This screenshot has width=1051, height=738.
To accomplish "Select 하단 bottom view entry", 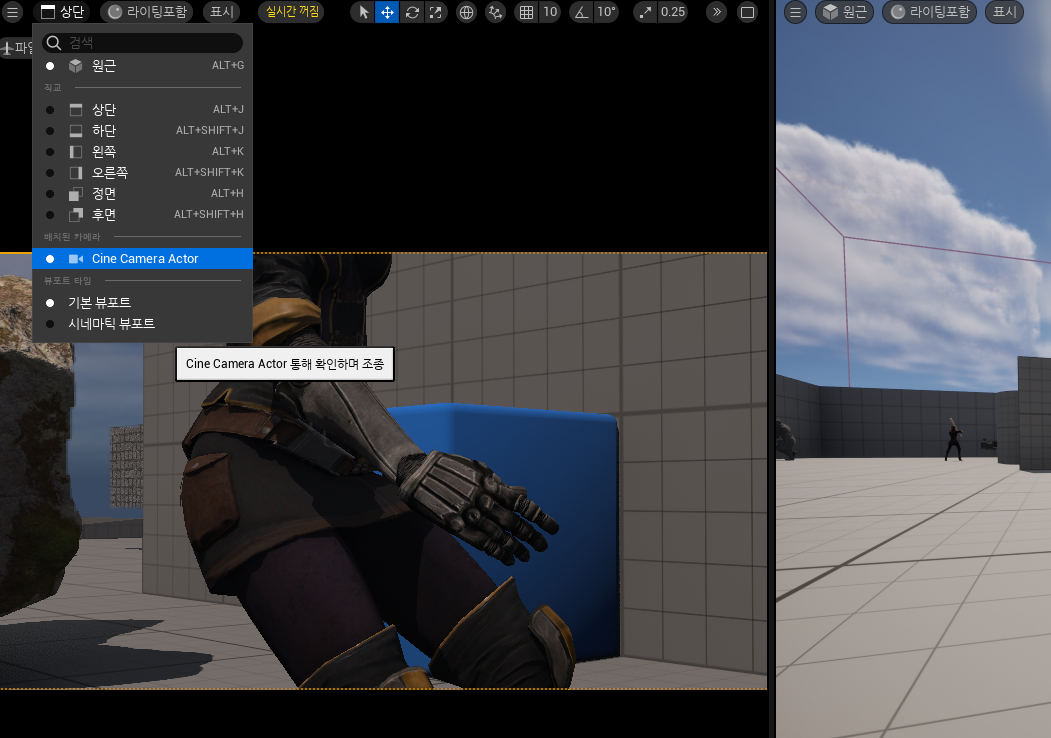I will point(143,130).
